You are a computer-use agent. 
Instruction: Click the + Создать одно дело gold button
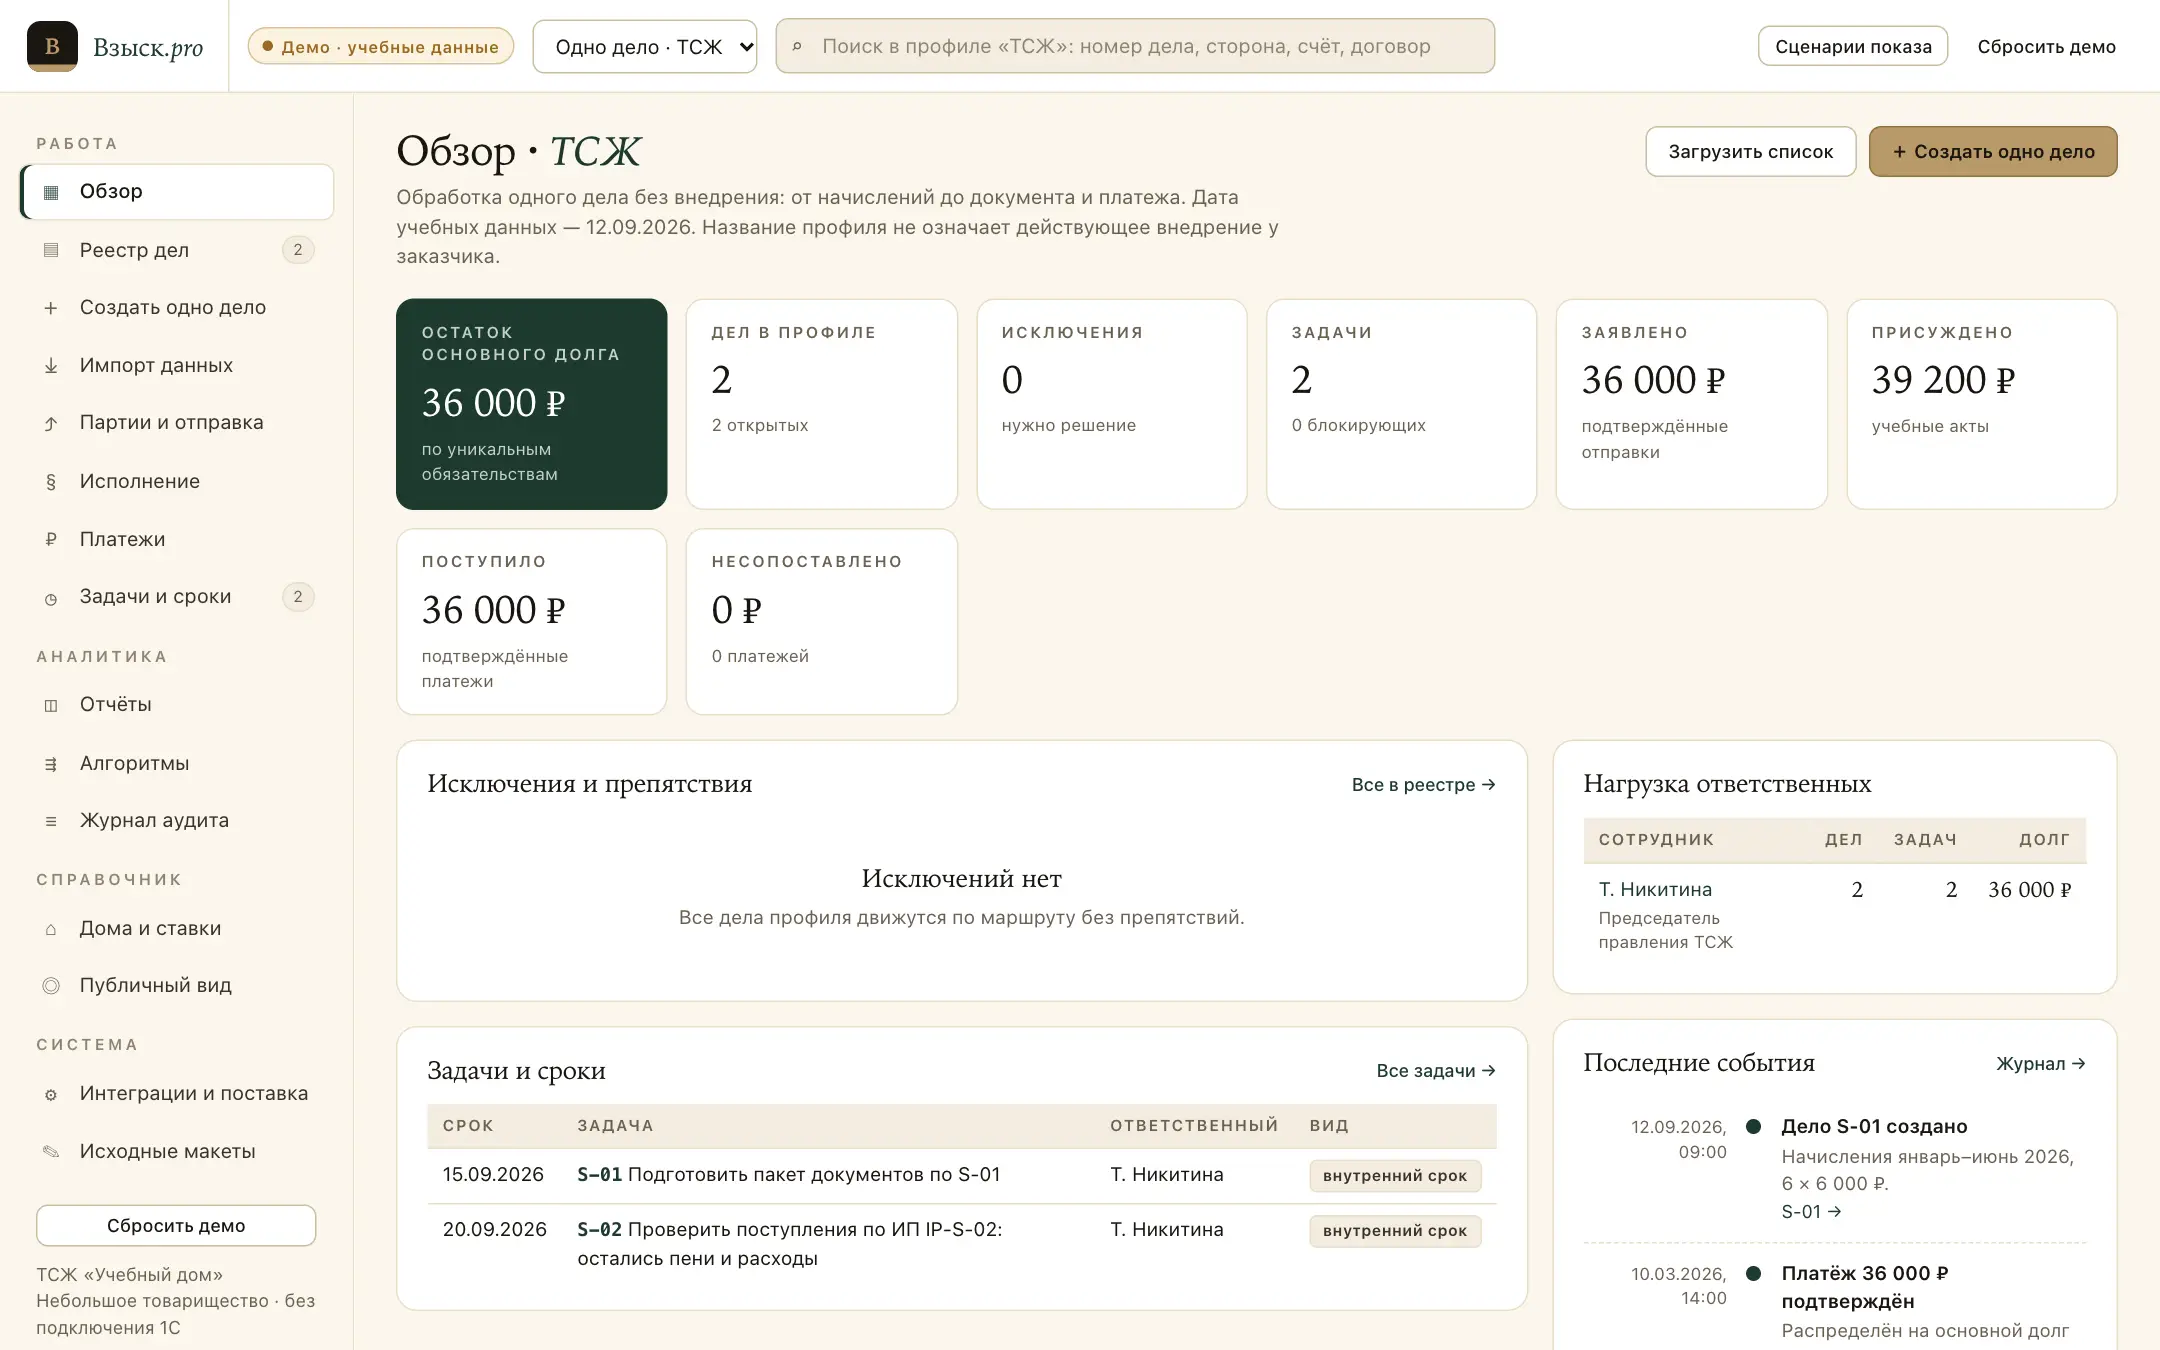point(1993,151)
